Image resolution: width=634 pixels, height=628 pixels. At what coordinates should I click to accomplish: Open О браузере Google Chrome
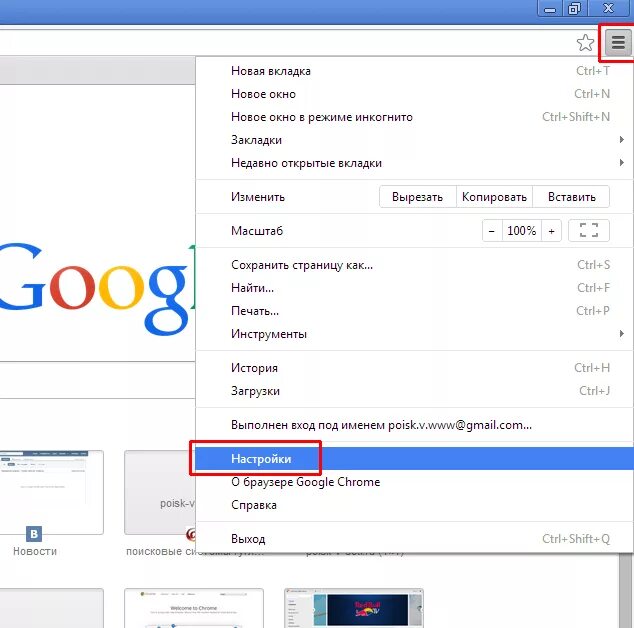(x=414, y=482)
